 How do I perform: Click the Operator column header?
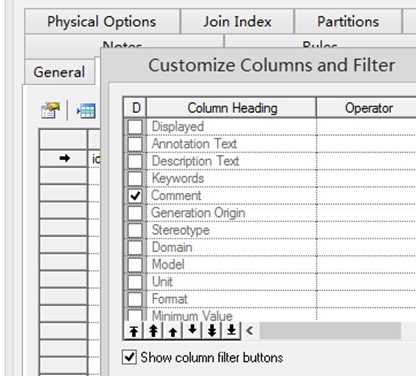point(367,108)
